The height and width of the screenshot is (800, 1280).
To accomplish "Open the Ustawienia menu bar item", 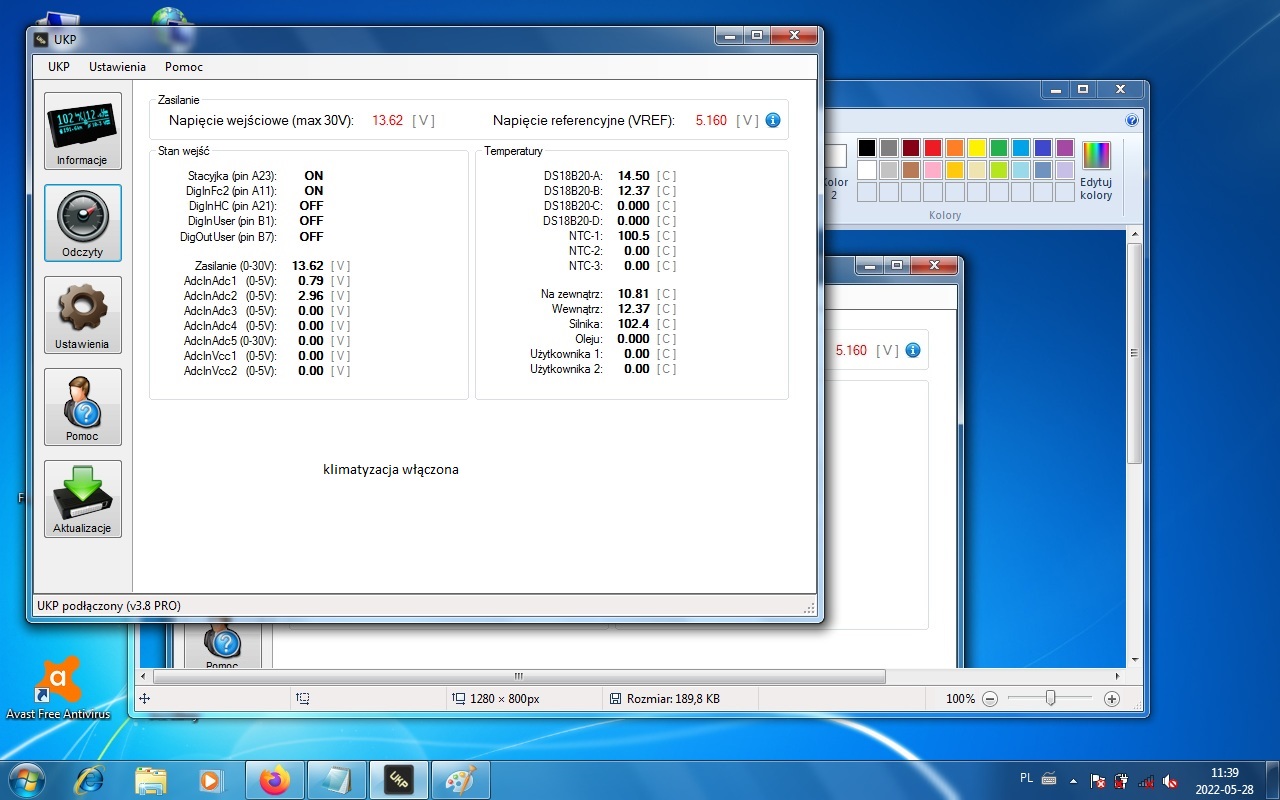I will (x=117, y=67).
